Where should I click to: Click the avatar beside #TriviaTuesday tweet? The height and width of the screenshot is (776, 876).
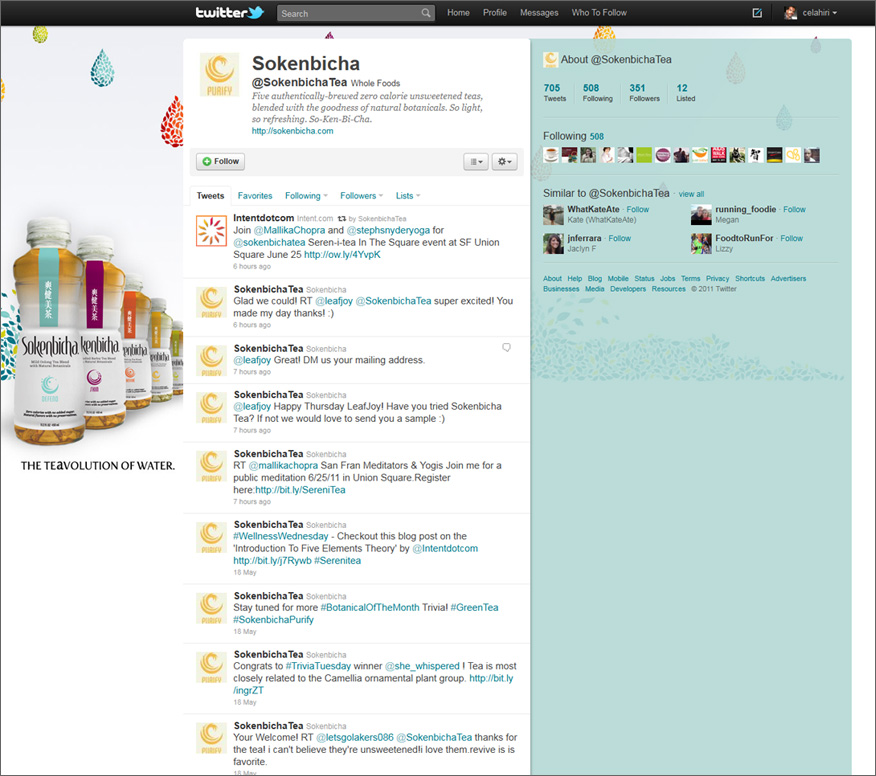211,668
